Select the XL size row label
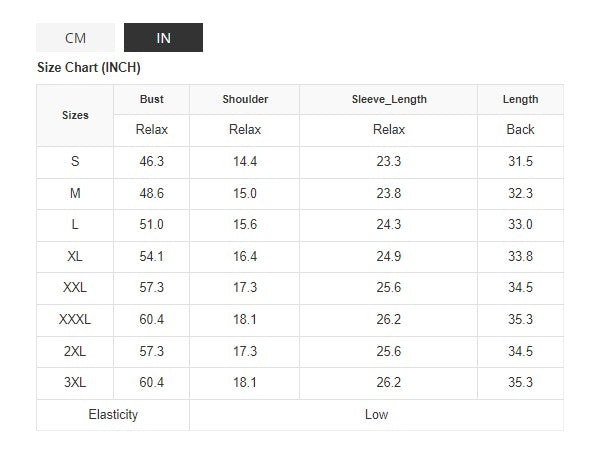 [75, 256]
